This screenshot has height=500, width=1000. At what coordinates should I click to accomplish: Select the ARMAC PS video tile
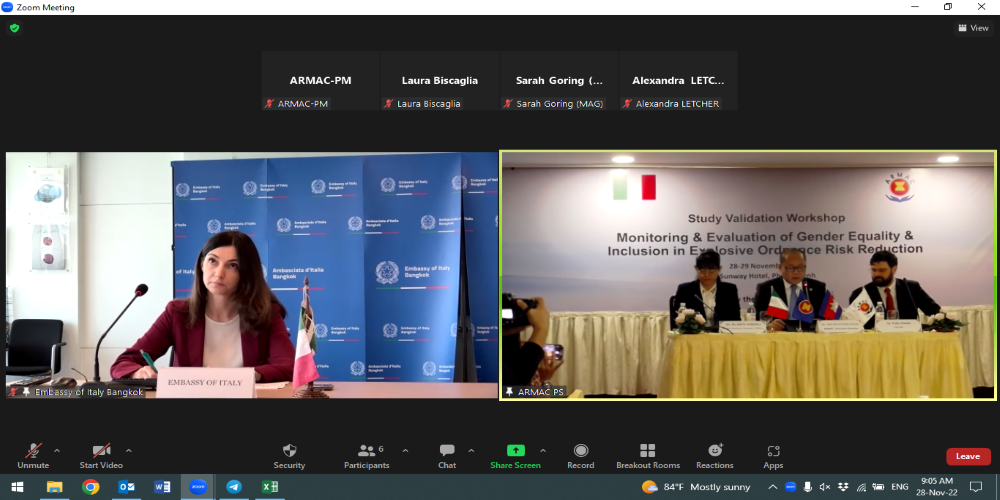(x=748, y=275)
